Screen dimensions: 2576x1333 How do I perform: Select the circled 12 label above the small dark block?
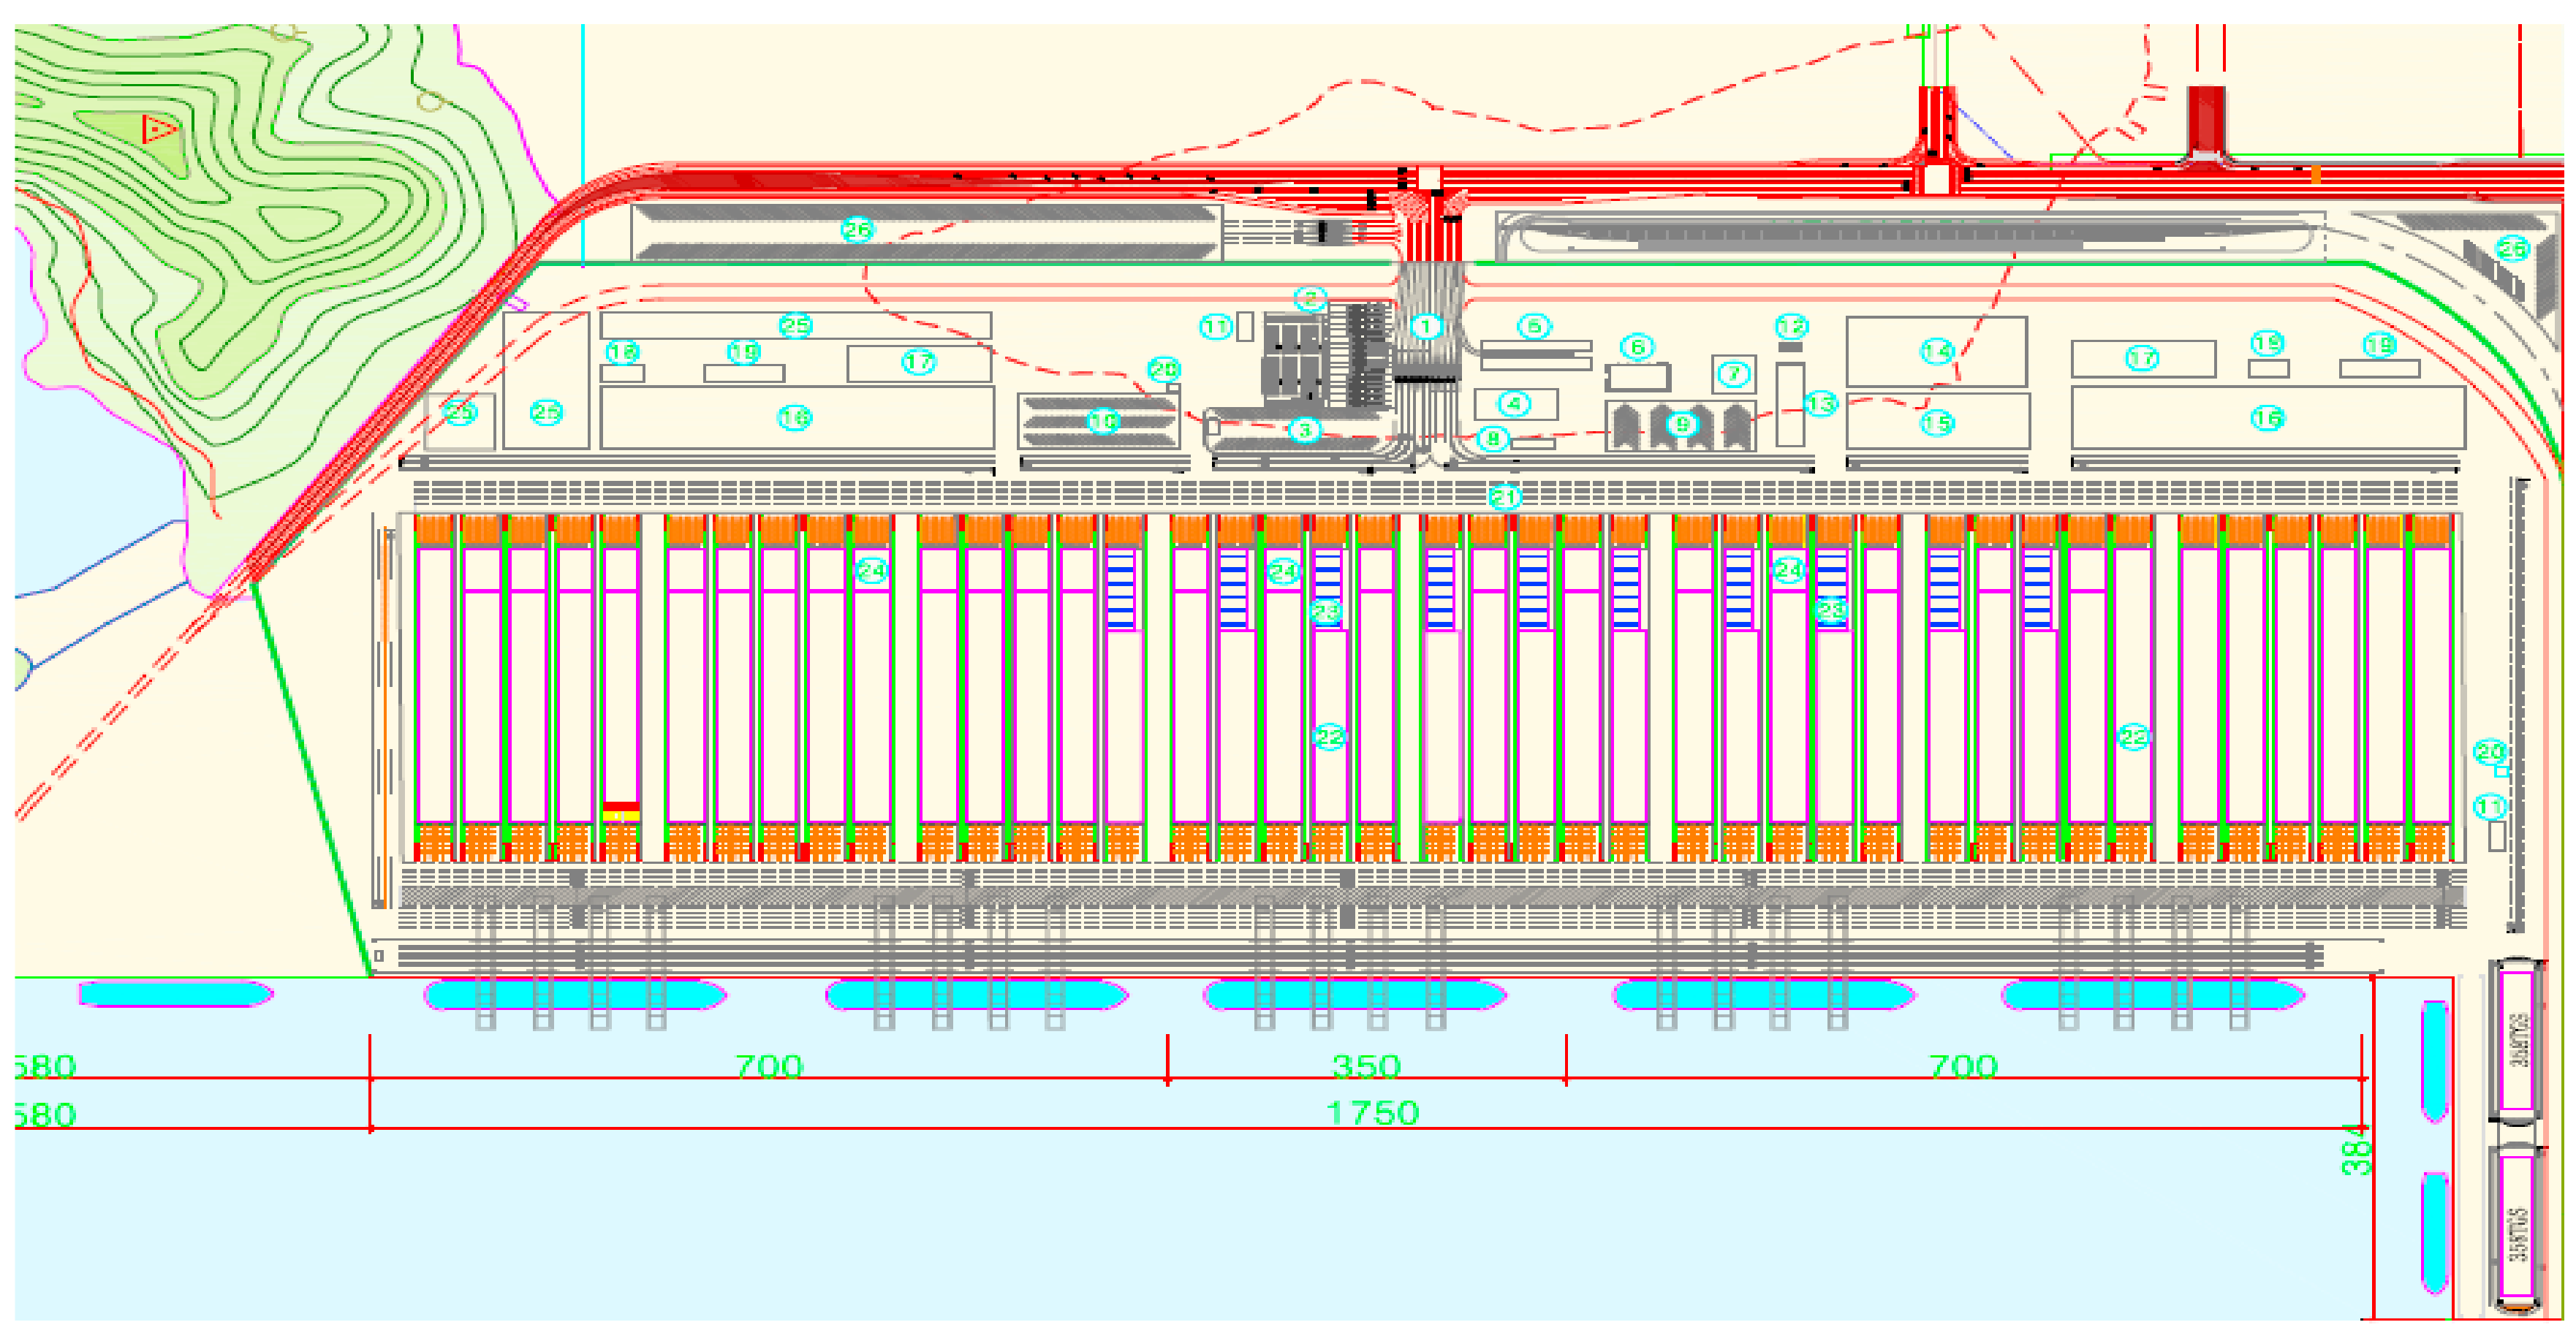tap(1791, 326)
